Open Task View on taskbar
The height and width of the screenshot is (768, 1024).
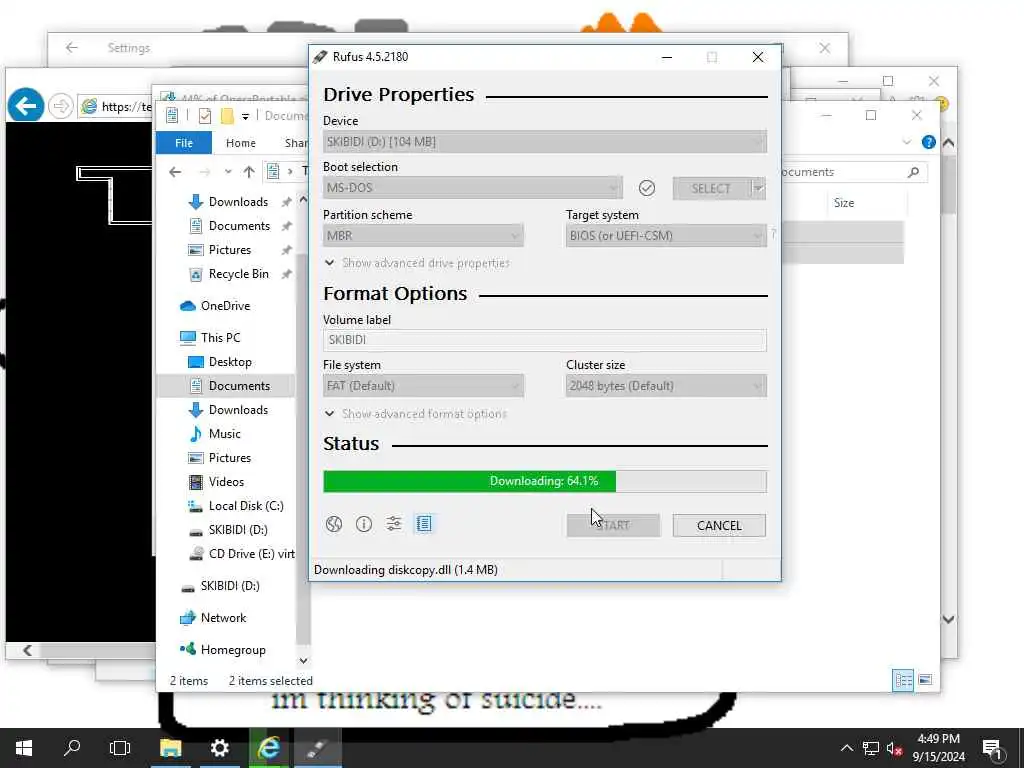pyautogui.click(x=120, y=748)
